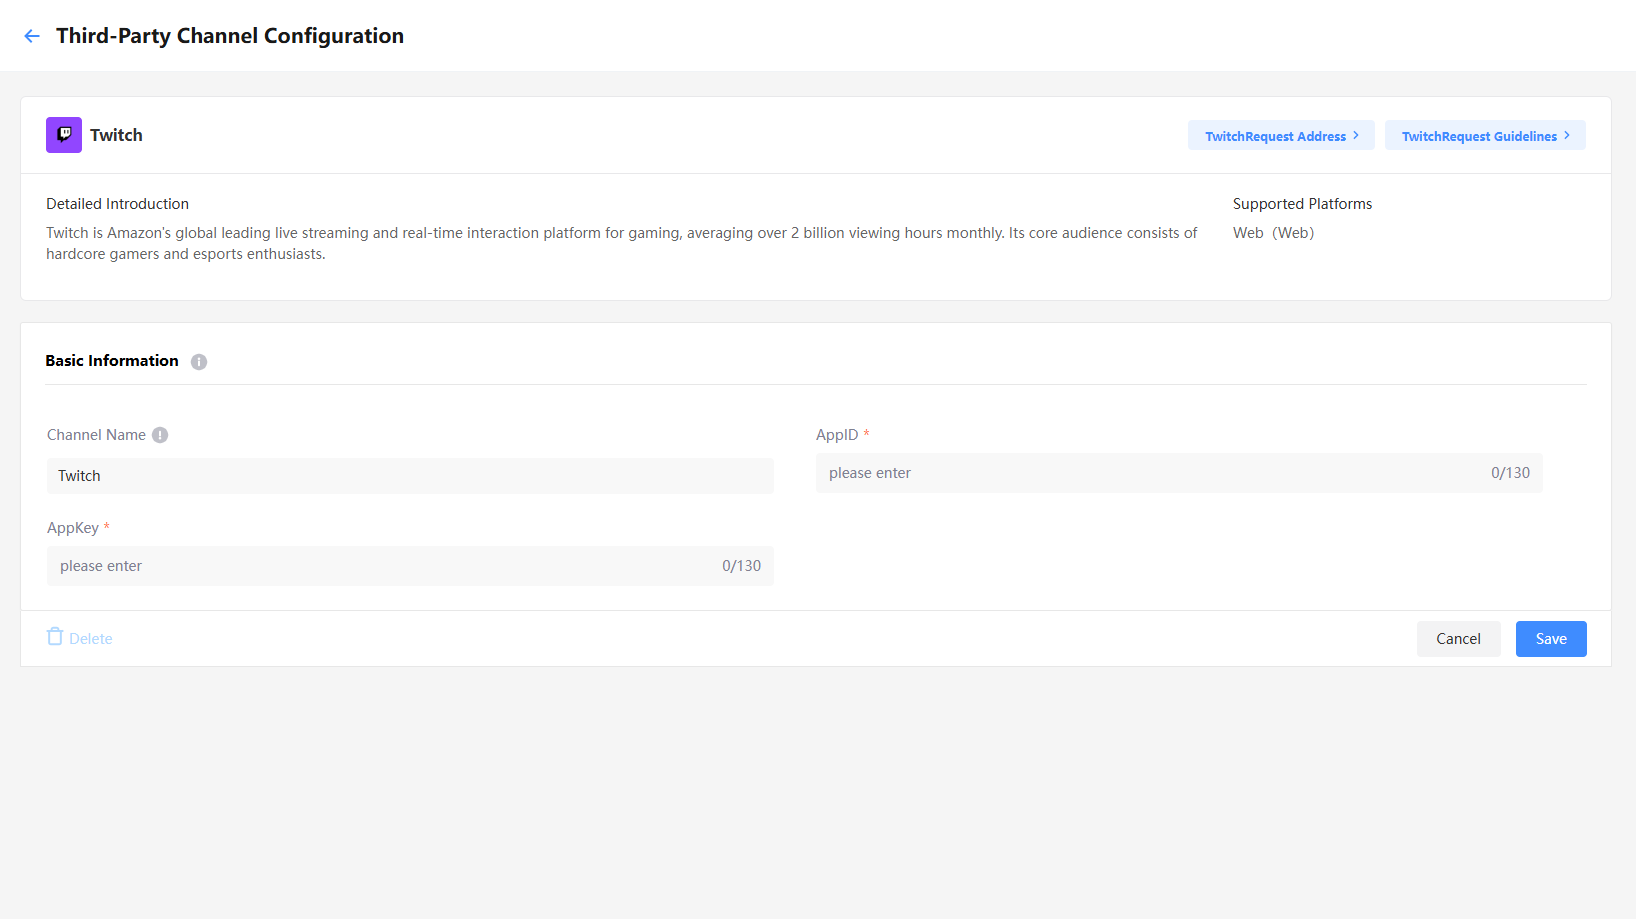Viewport: 1636px width, 919px height.
Task: Select the 'AppKey' field label
Action: coord(73,528)
